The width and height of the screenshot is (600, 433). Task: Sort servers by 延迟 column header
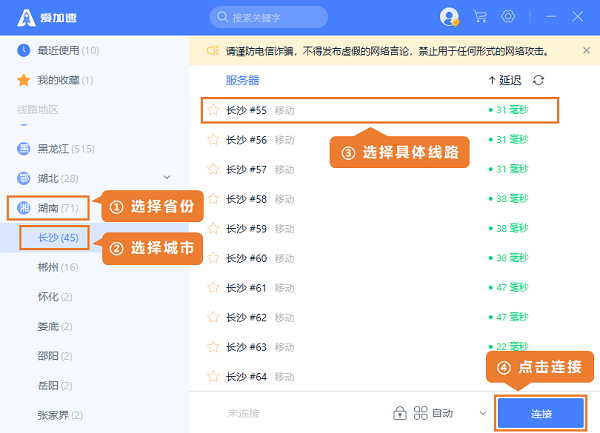(x=505, y=80)
